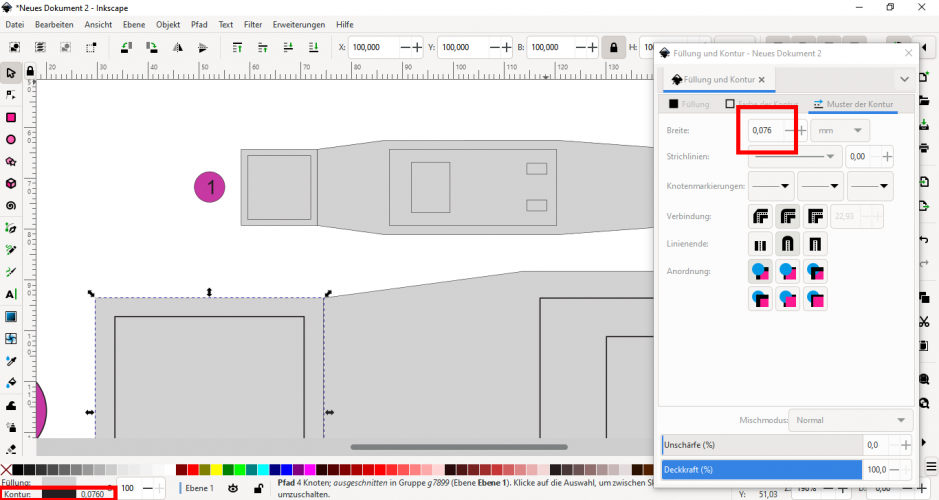939x500 pixels.
Task: Select the 3D Box tool
Action: [11, 184]
